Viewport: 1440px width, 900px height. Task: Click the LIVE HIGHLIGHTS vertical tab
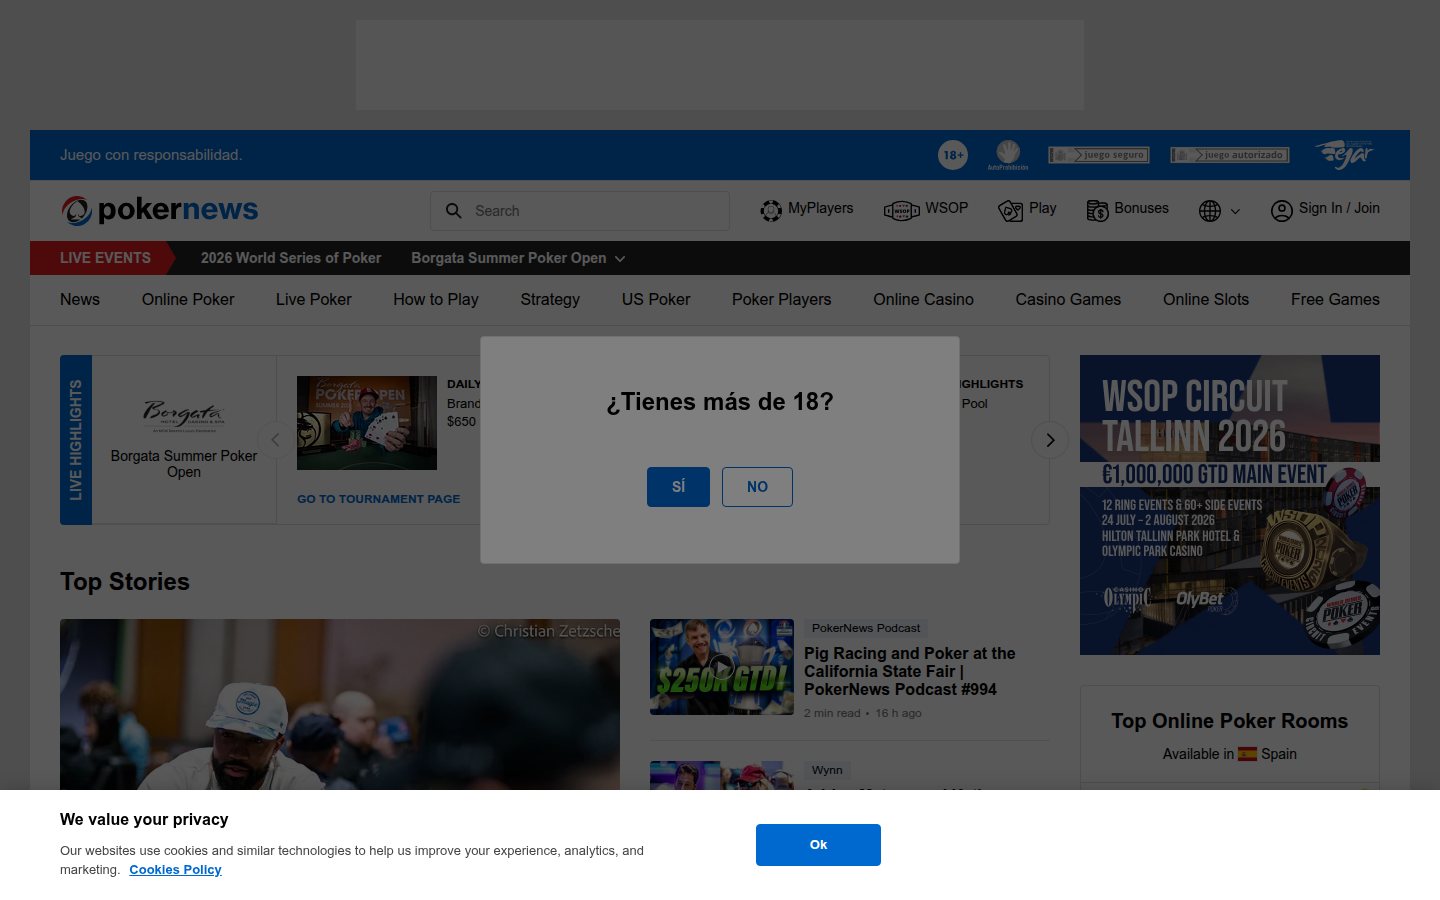pyautogui.click(x=76, y=440)
